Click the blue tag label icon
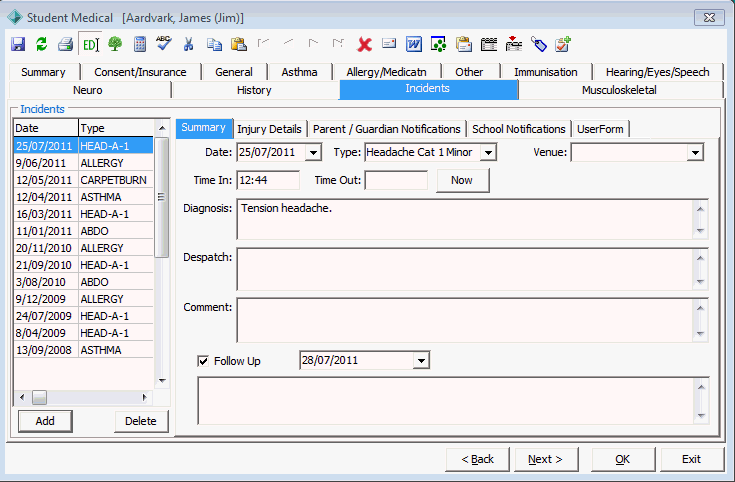735x482 pixels. [539, 45]
